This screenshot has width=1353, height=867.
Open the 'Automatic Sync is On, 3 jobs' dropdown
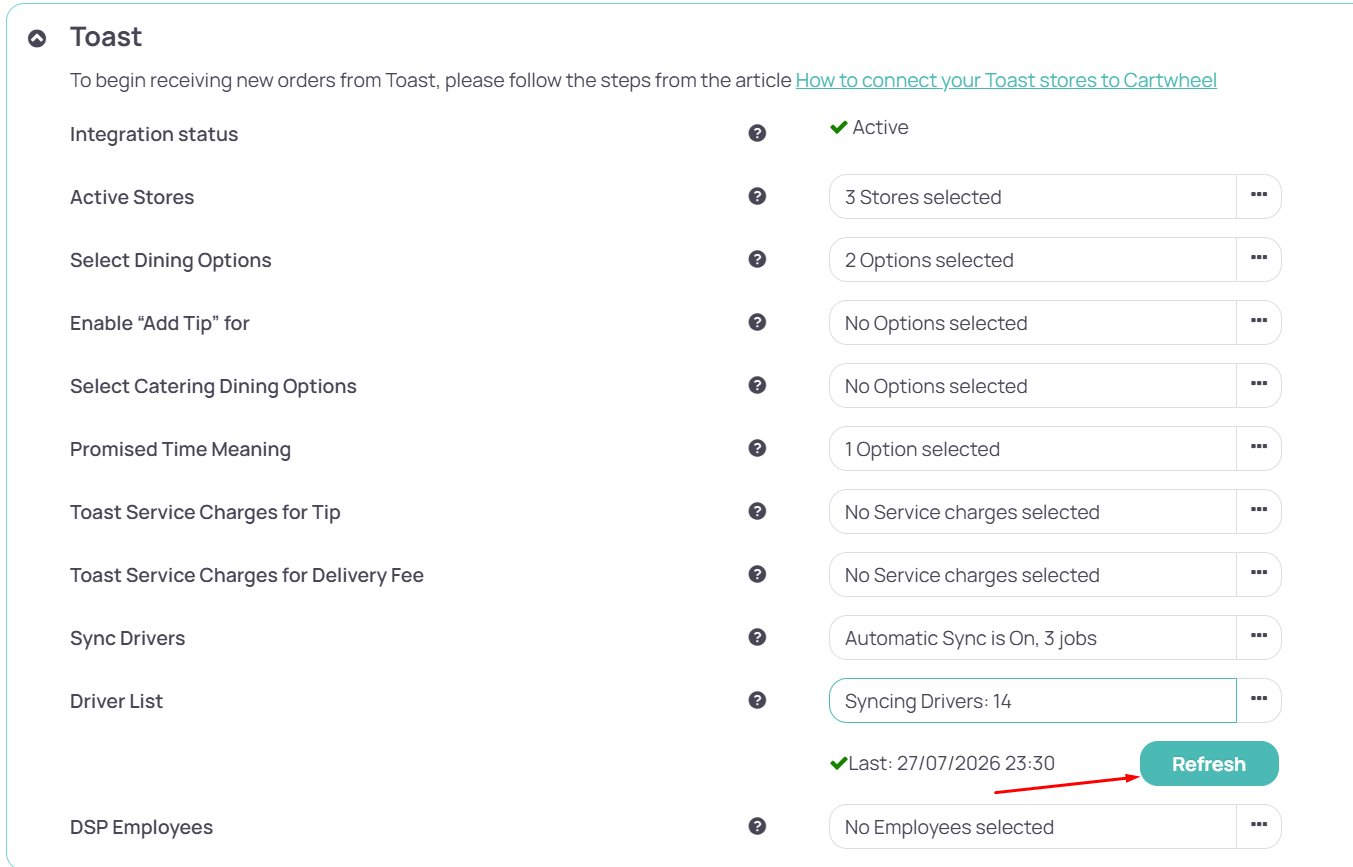[1033, 638]
